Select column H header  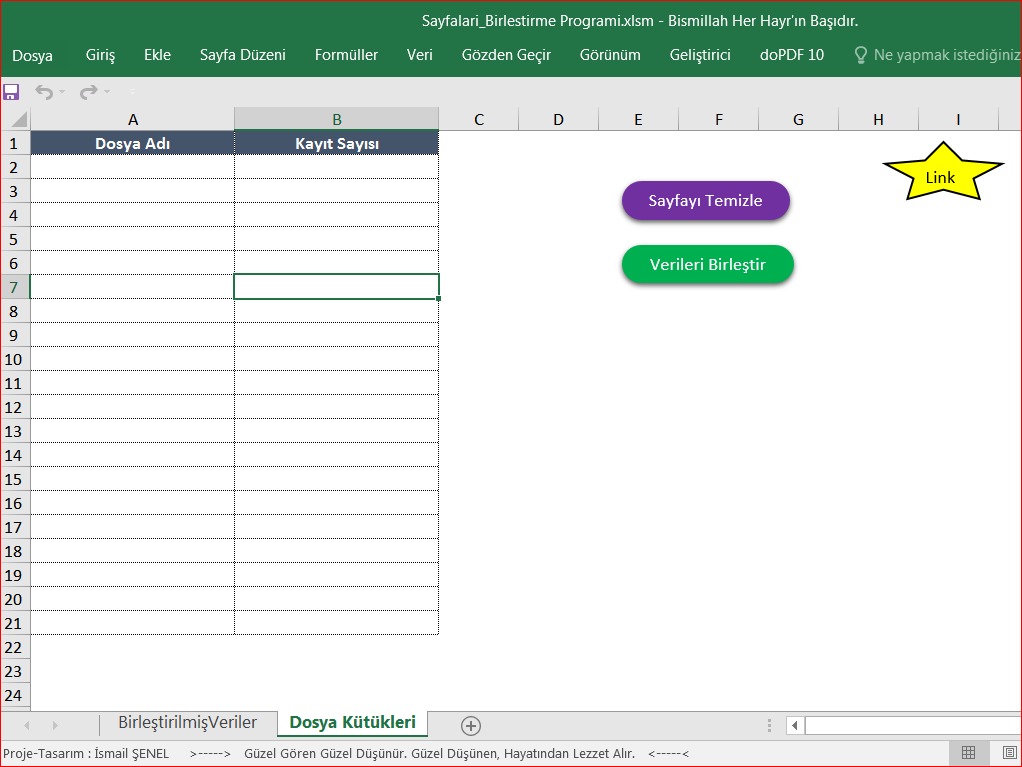pyautogui.click(x=879, y=119)
